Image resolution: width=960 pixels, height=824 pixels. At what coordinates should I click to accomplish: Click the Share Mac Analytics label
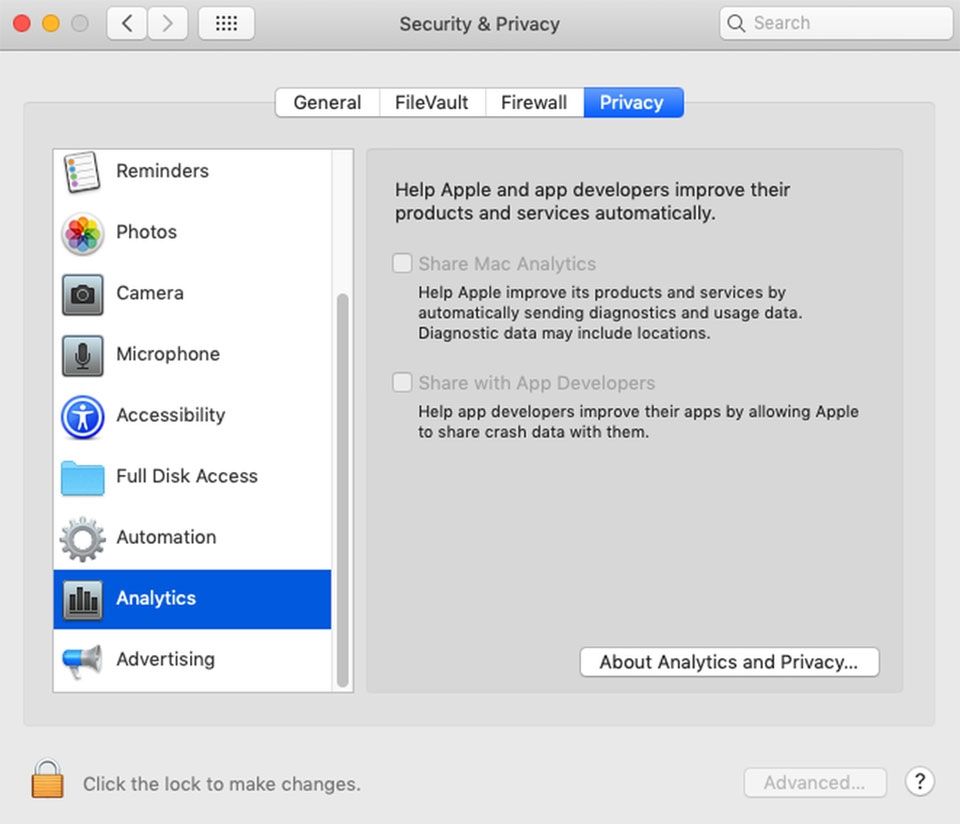pos(507,264)
